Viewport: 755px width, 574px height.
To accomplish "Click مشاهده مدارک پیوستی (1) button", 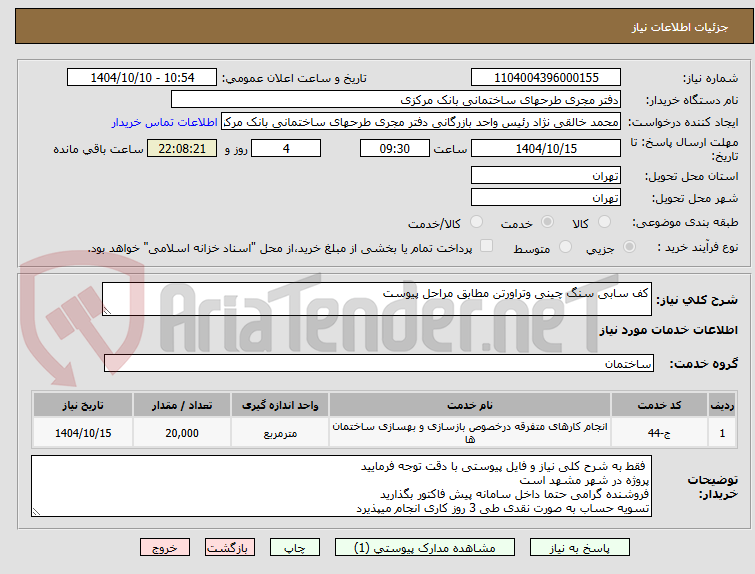I will pyautogui.click(x=425, y=548).
